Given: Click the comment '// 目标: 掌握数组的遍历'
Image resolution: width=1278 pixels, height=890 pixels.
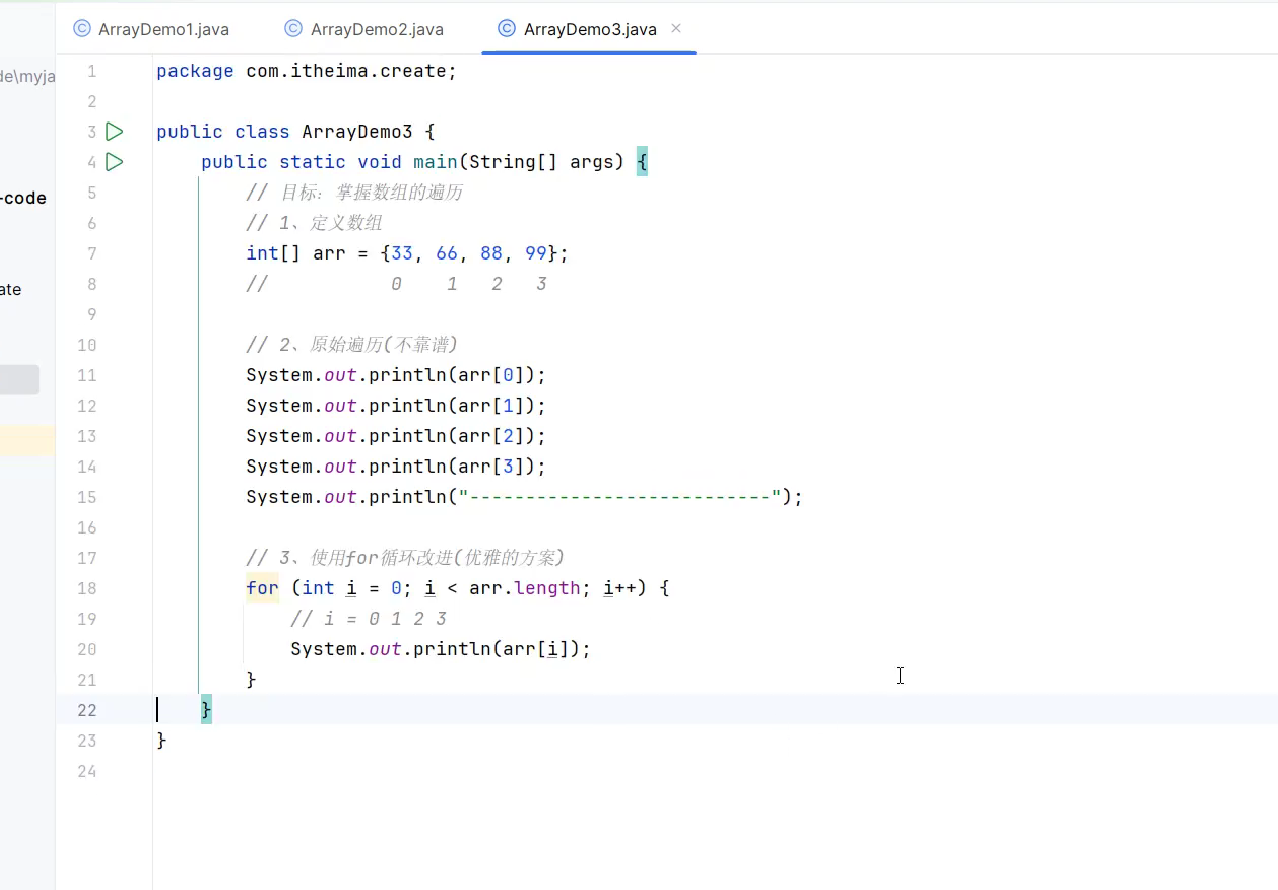Looking at the screenshot, I should pos(354,193).
